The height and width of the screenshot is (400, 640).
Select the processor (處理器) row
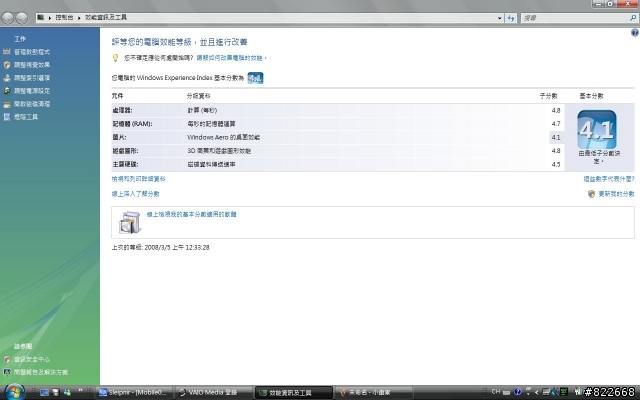click(338, 110)
